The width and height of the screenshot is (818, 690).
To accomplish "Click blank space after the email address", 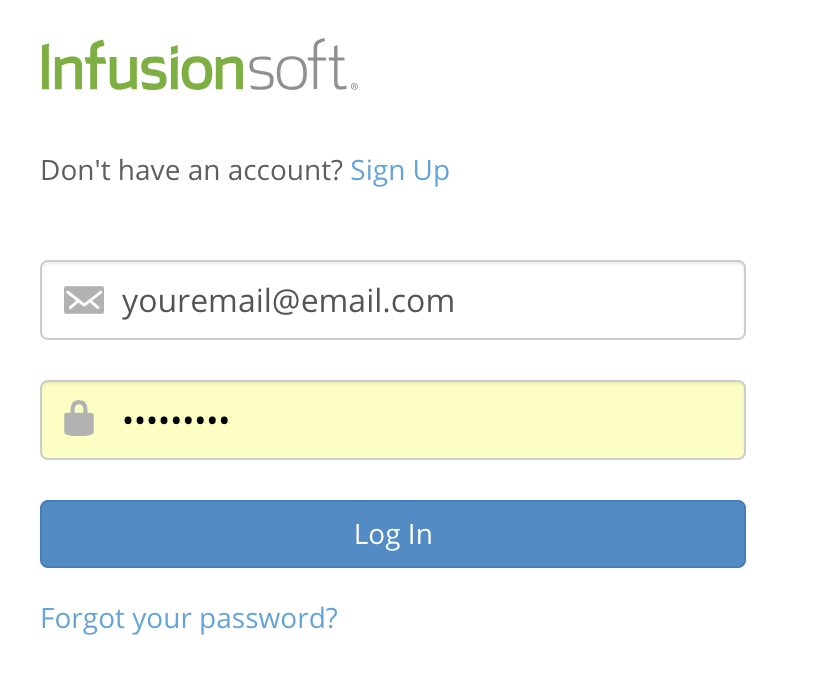I will pyautogui.click(x=595, y=300).
